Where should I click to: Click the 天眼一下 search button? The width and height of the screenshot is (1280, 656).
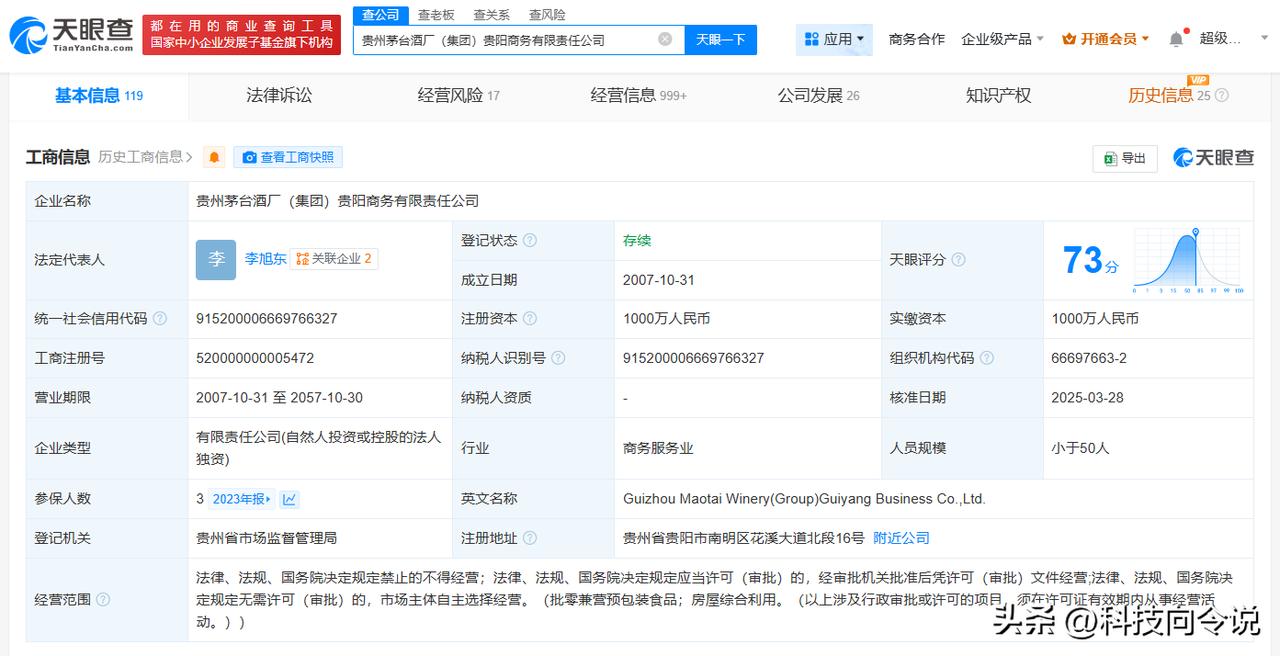coord(720,39)
